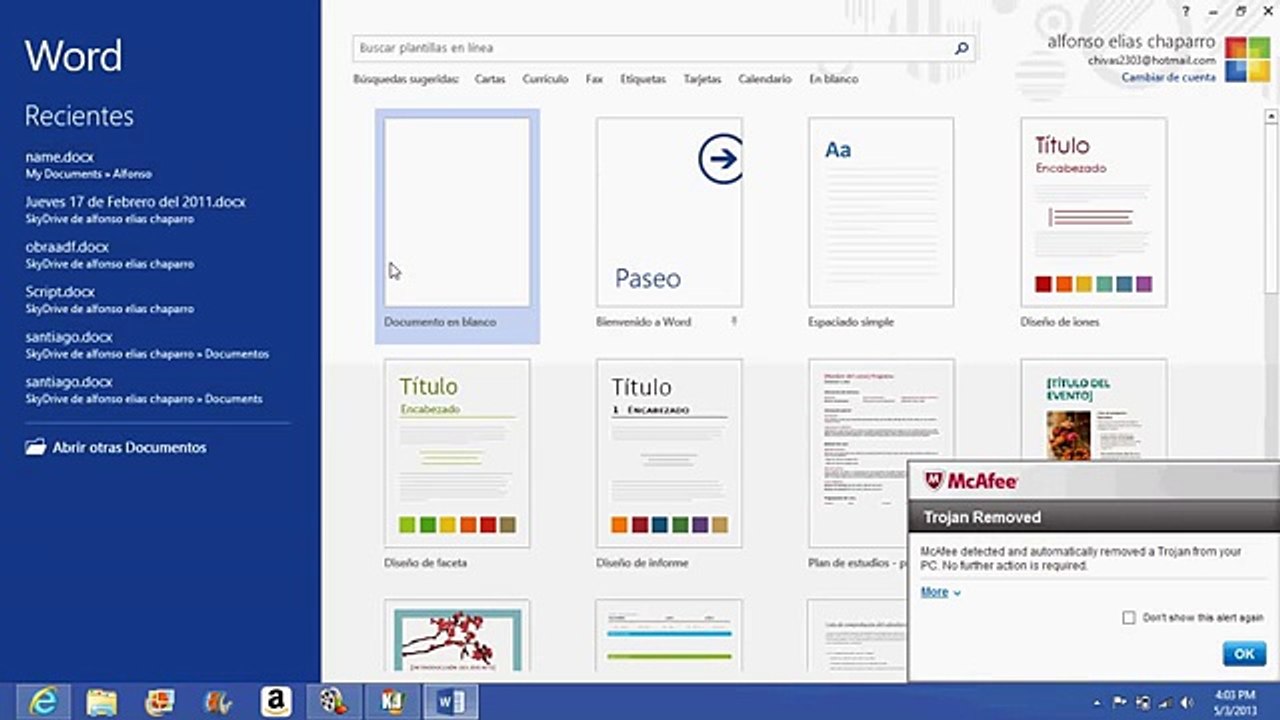The width and height of the screenshot is (1280, 720).
Task: Open the taskbar clock and date
Action: [1234, 702]
